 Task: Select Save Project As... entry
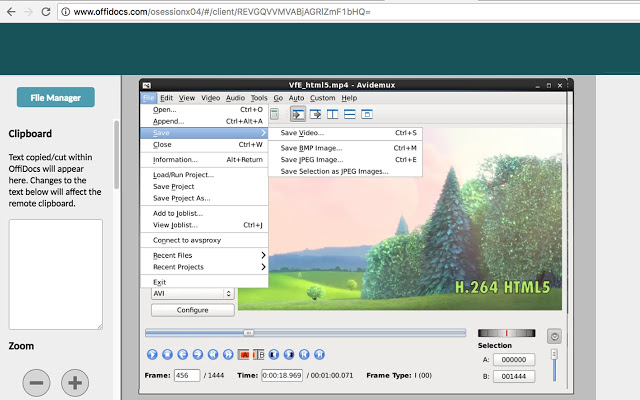[x=204, y=198]
